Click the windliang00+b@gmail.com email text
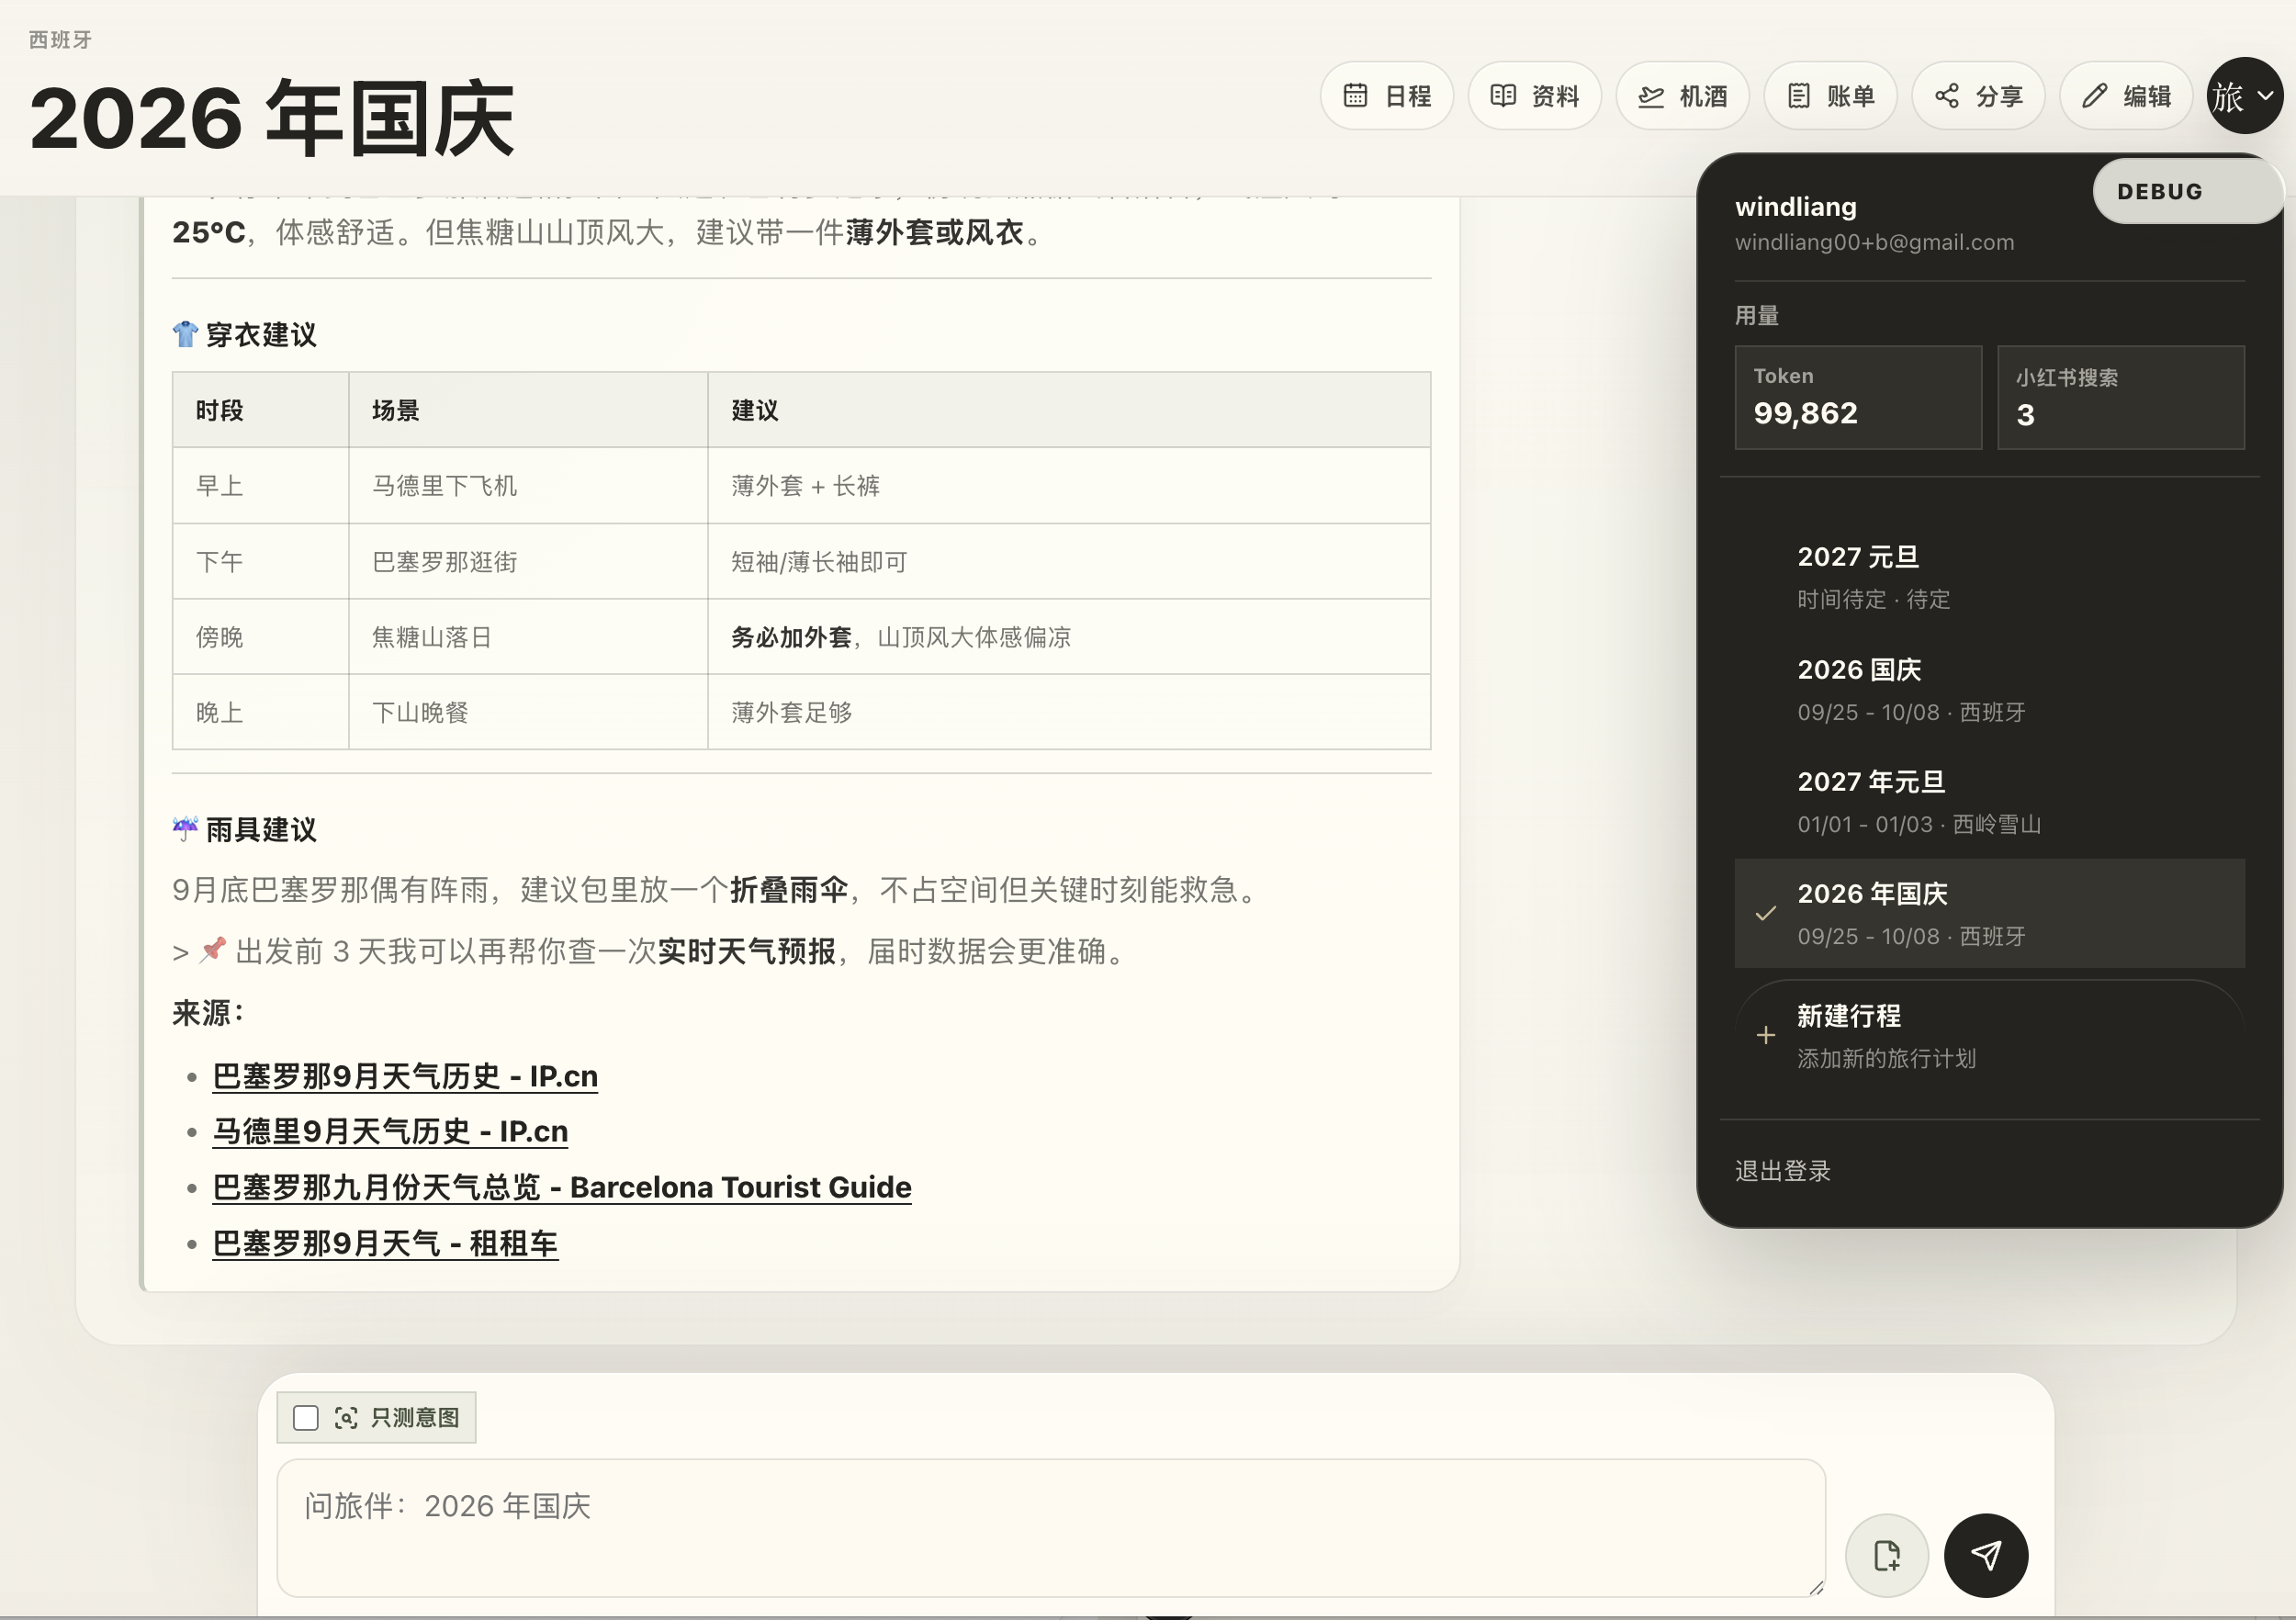 (x=1874, y=242)
